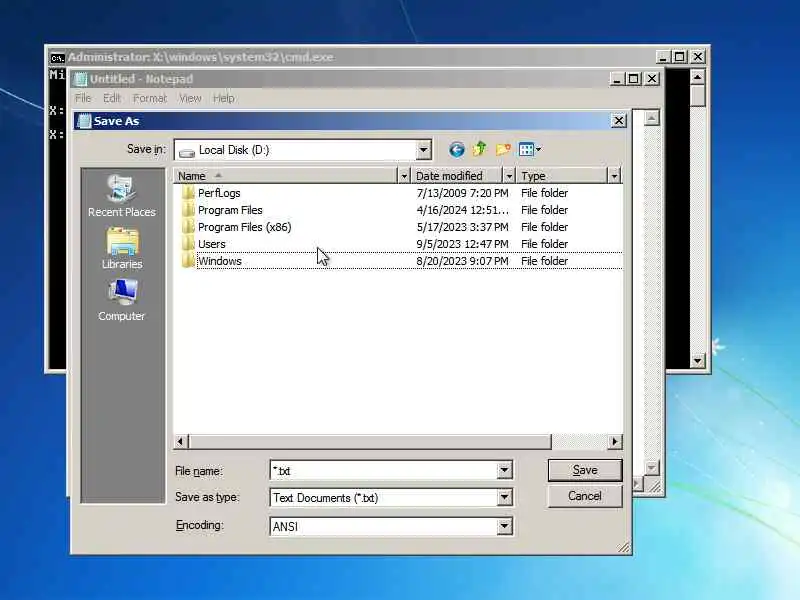
Task: Select the Windows date 8/20/2023 9:07 PM
Action: pos(462,261)
